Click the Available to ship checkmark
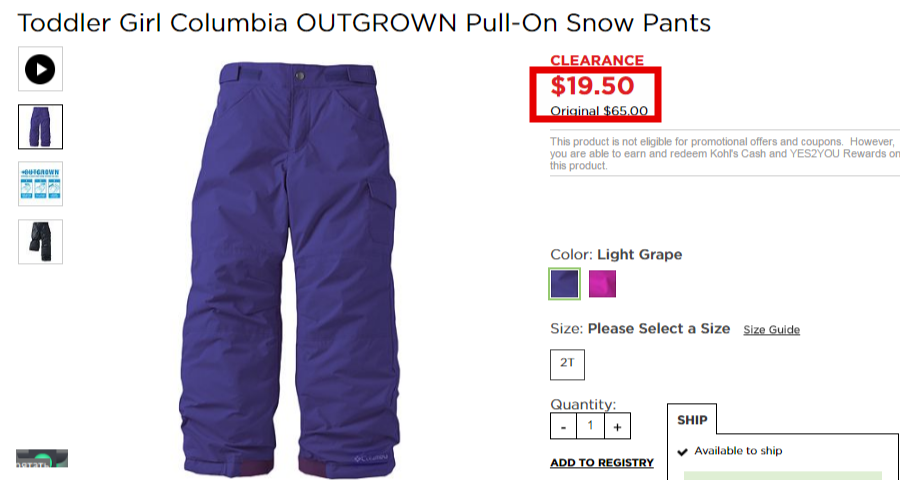 (x=682, y=452)
